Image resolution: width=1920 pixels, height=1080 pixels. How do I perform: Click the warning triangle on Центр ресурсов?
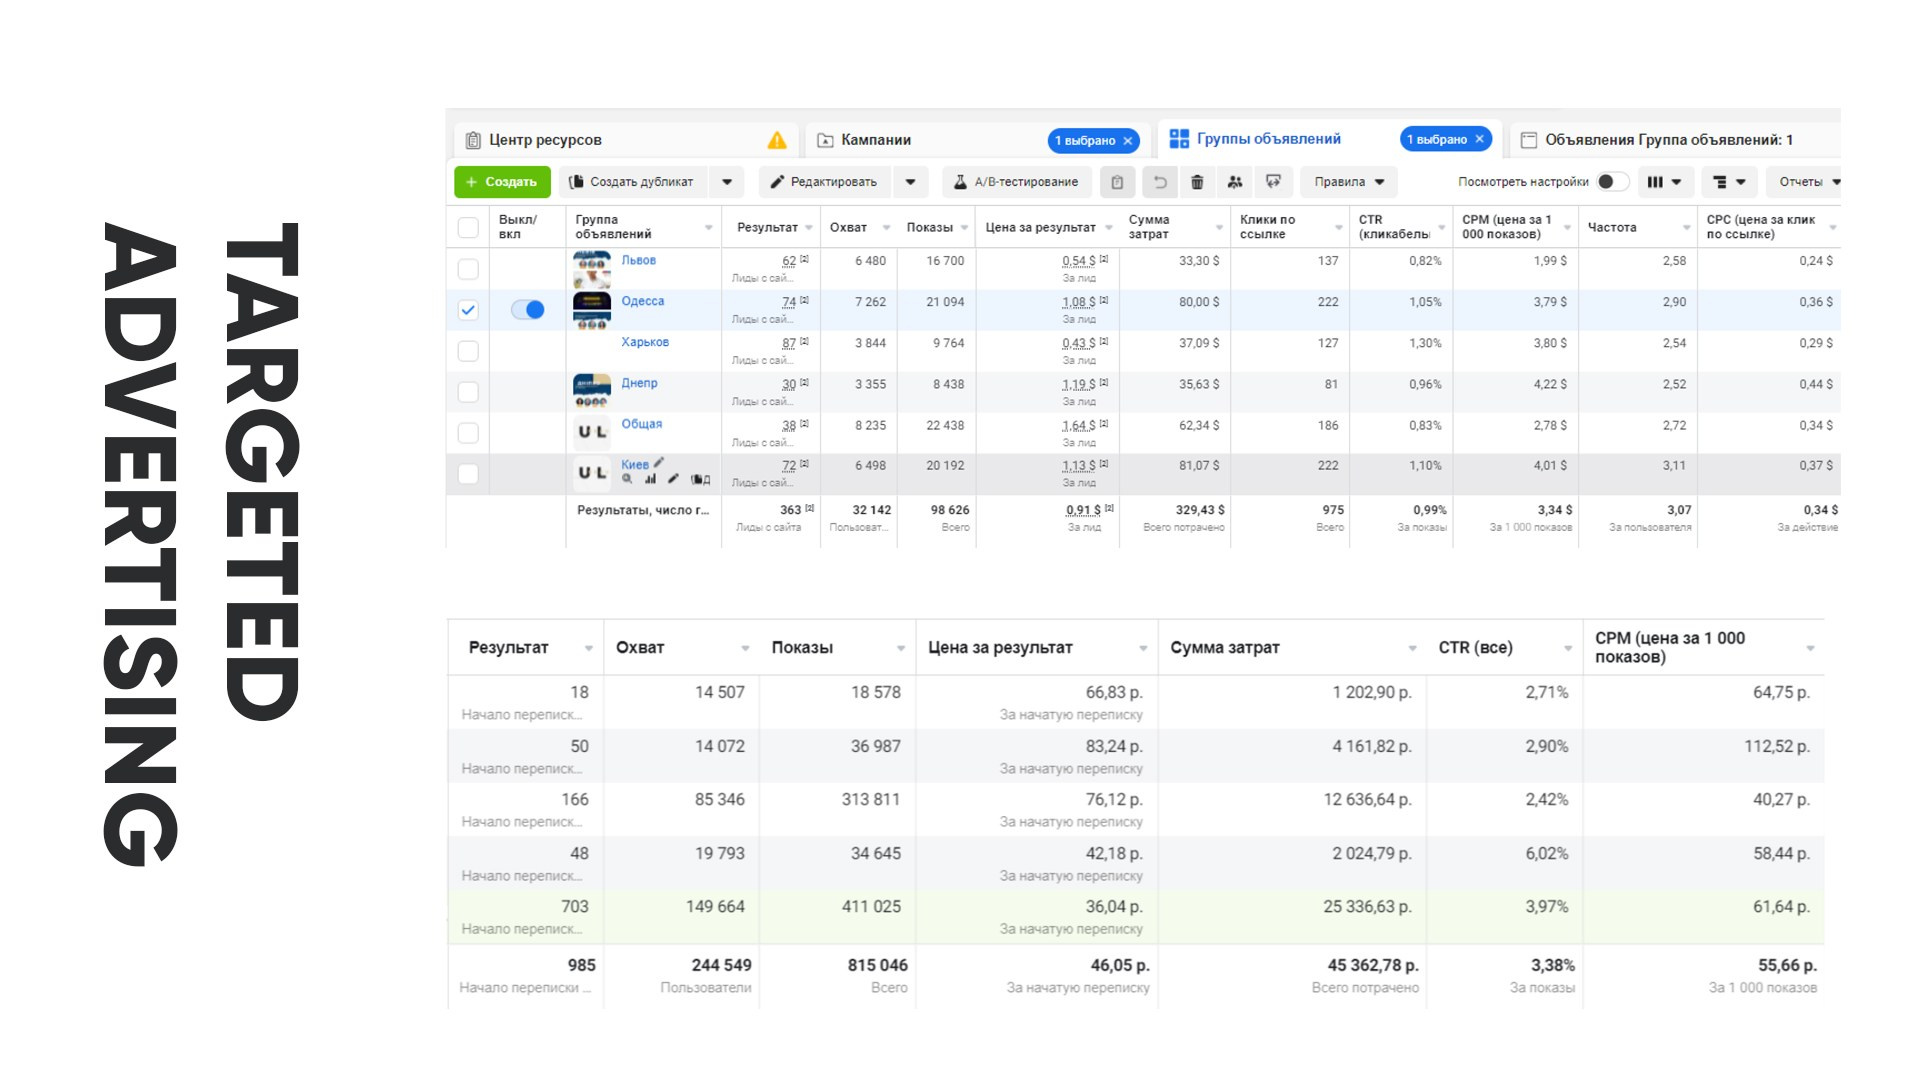click(x=776, y=140)
